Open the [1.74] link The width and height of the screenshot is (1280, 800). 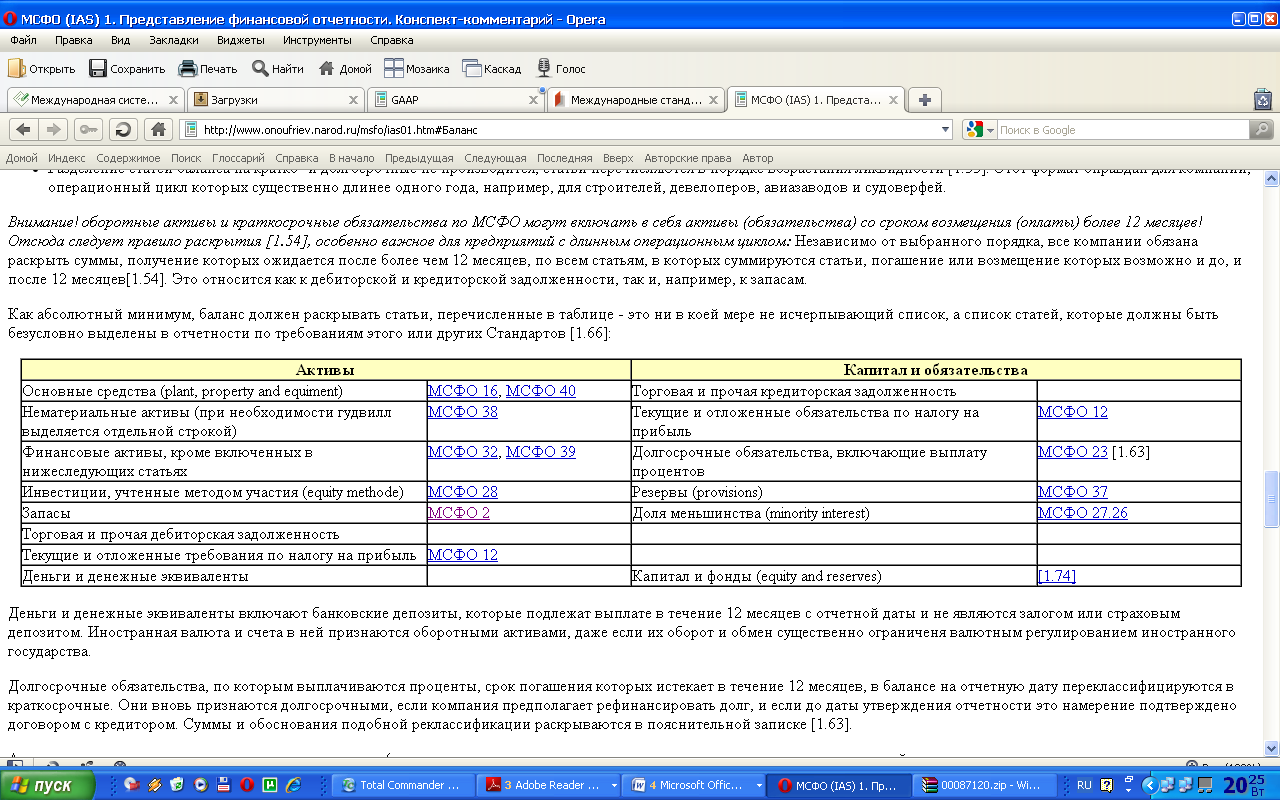[x=1057, y=575]
